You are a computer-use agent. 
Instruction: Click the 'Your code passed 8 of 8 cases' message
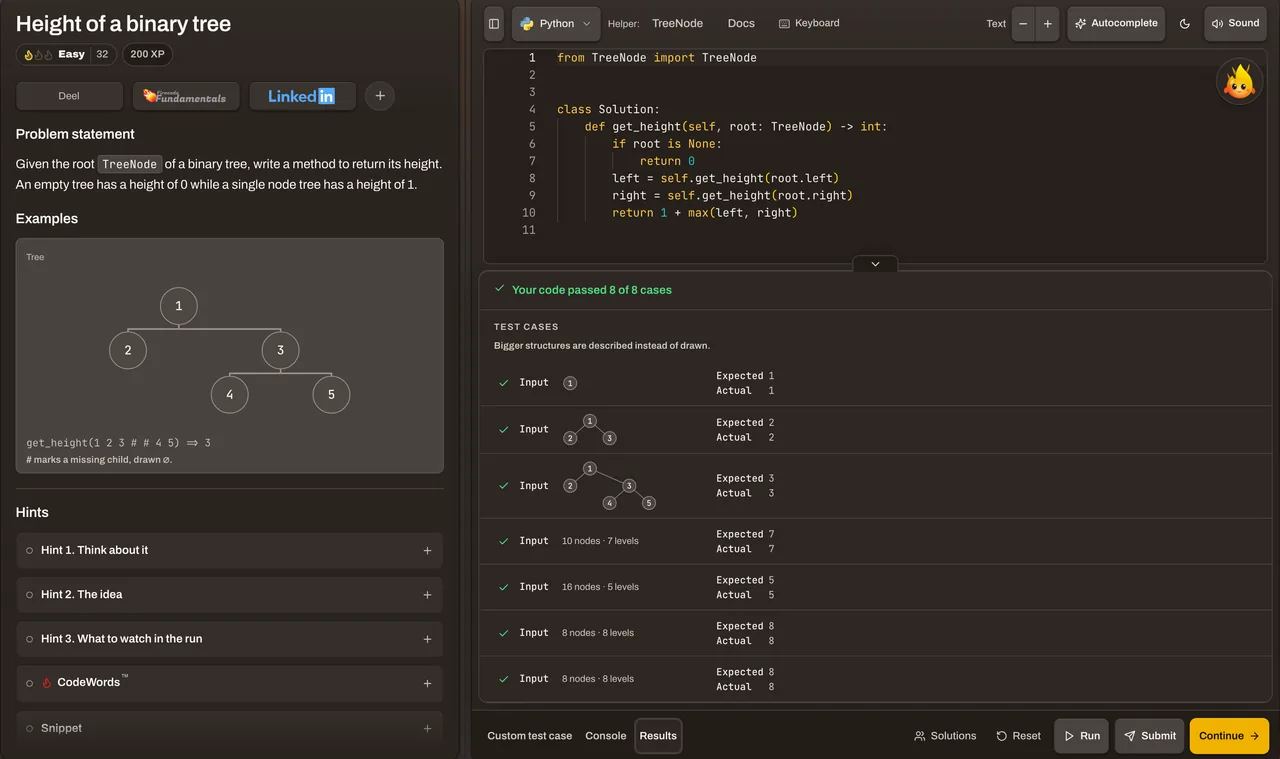coord(592,290)
